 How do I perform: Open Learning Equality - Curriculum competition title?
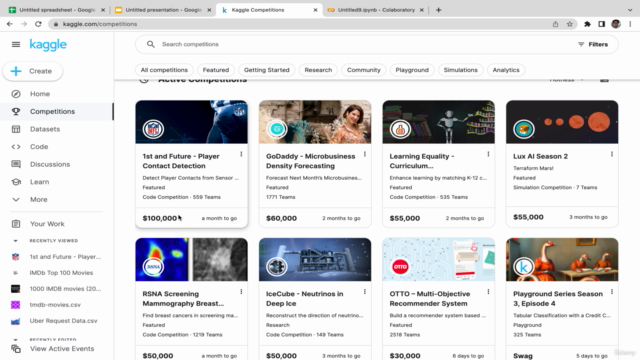(x=422, y=161)
